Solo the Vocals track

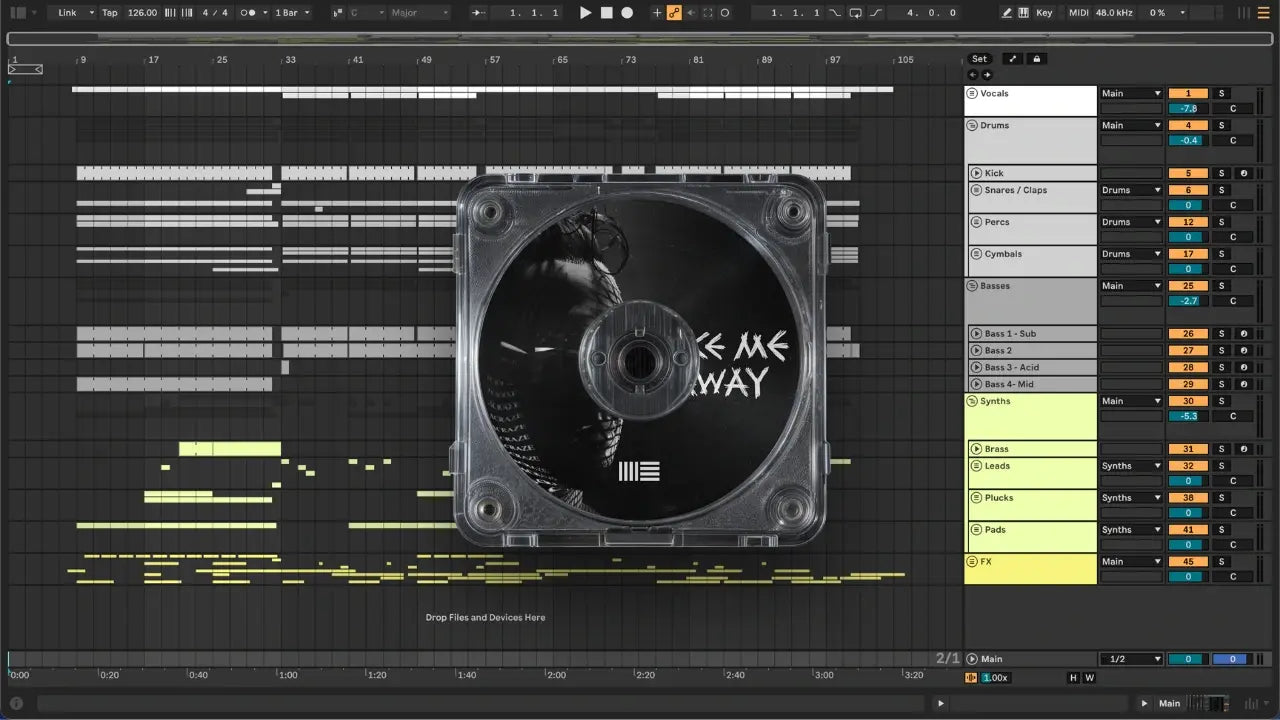pyautogui.click(x=1221, y=93)
